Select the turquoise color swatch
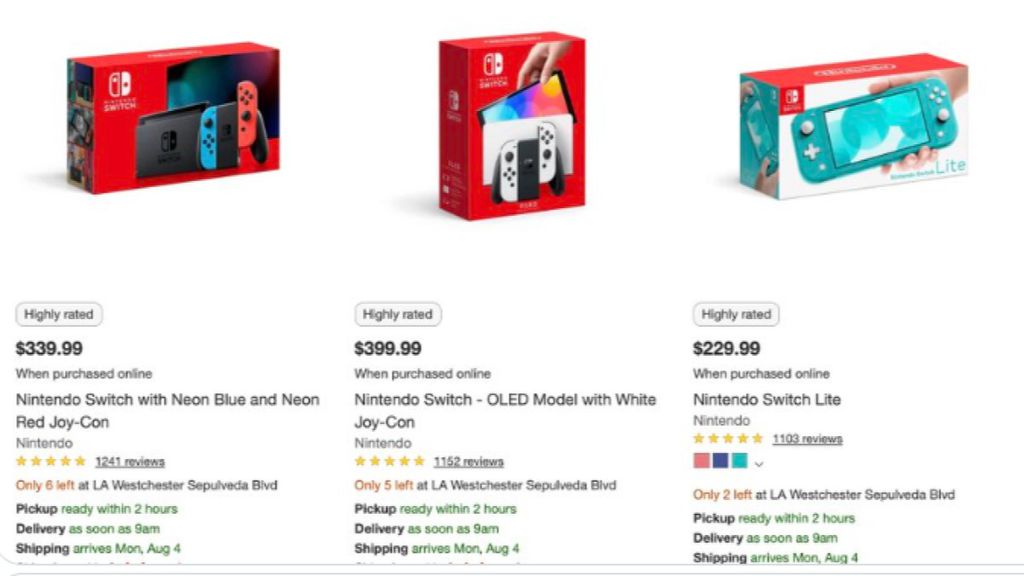 (x=738, y=461)
